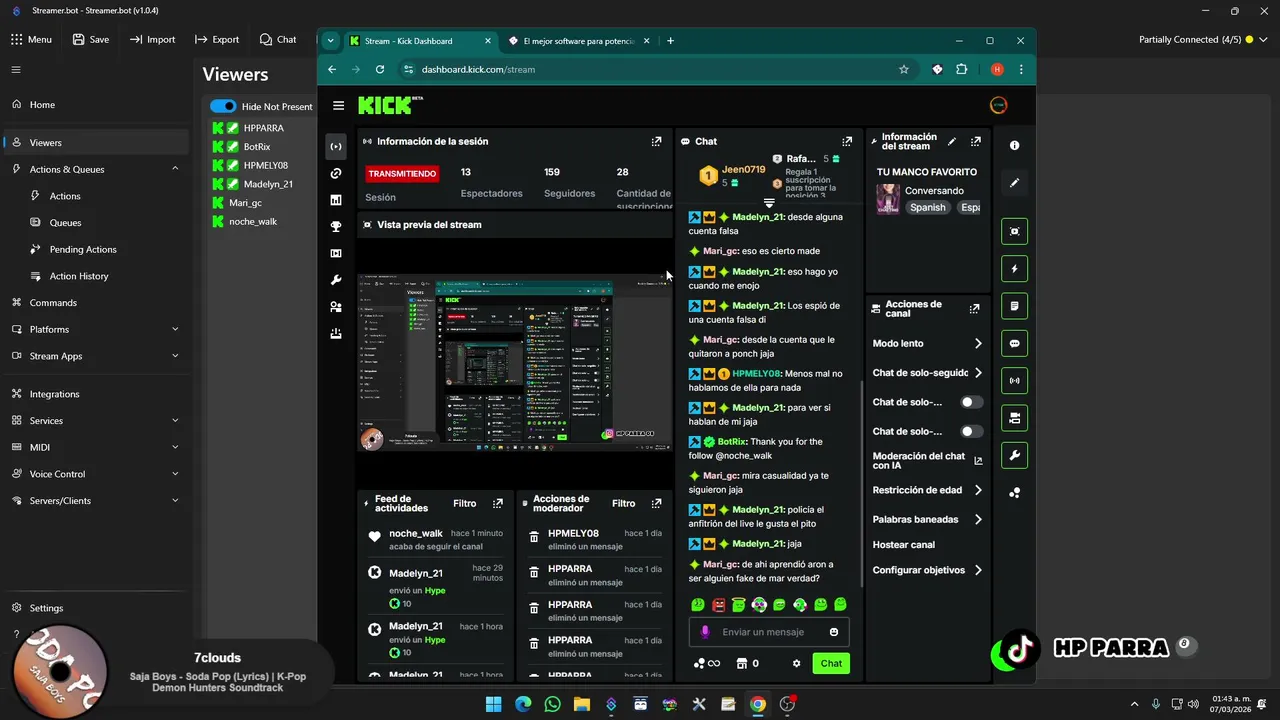Open Configurar objetivos options

point(927,570)
